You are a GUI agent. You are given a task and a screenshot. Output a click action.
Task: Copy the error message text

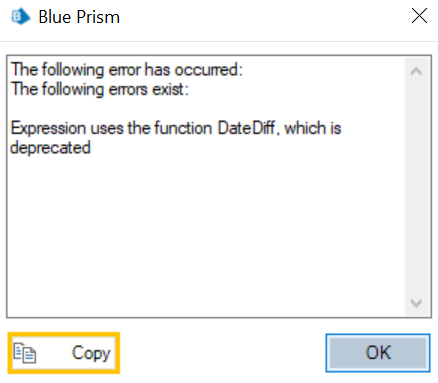tap(64, 353)
